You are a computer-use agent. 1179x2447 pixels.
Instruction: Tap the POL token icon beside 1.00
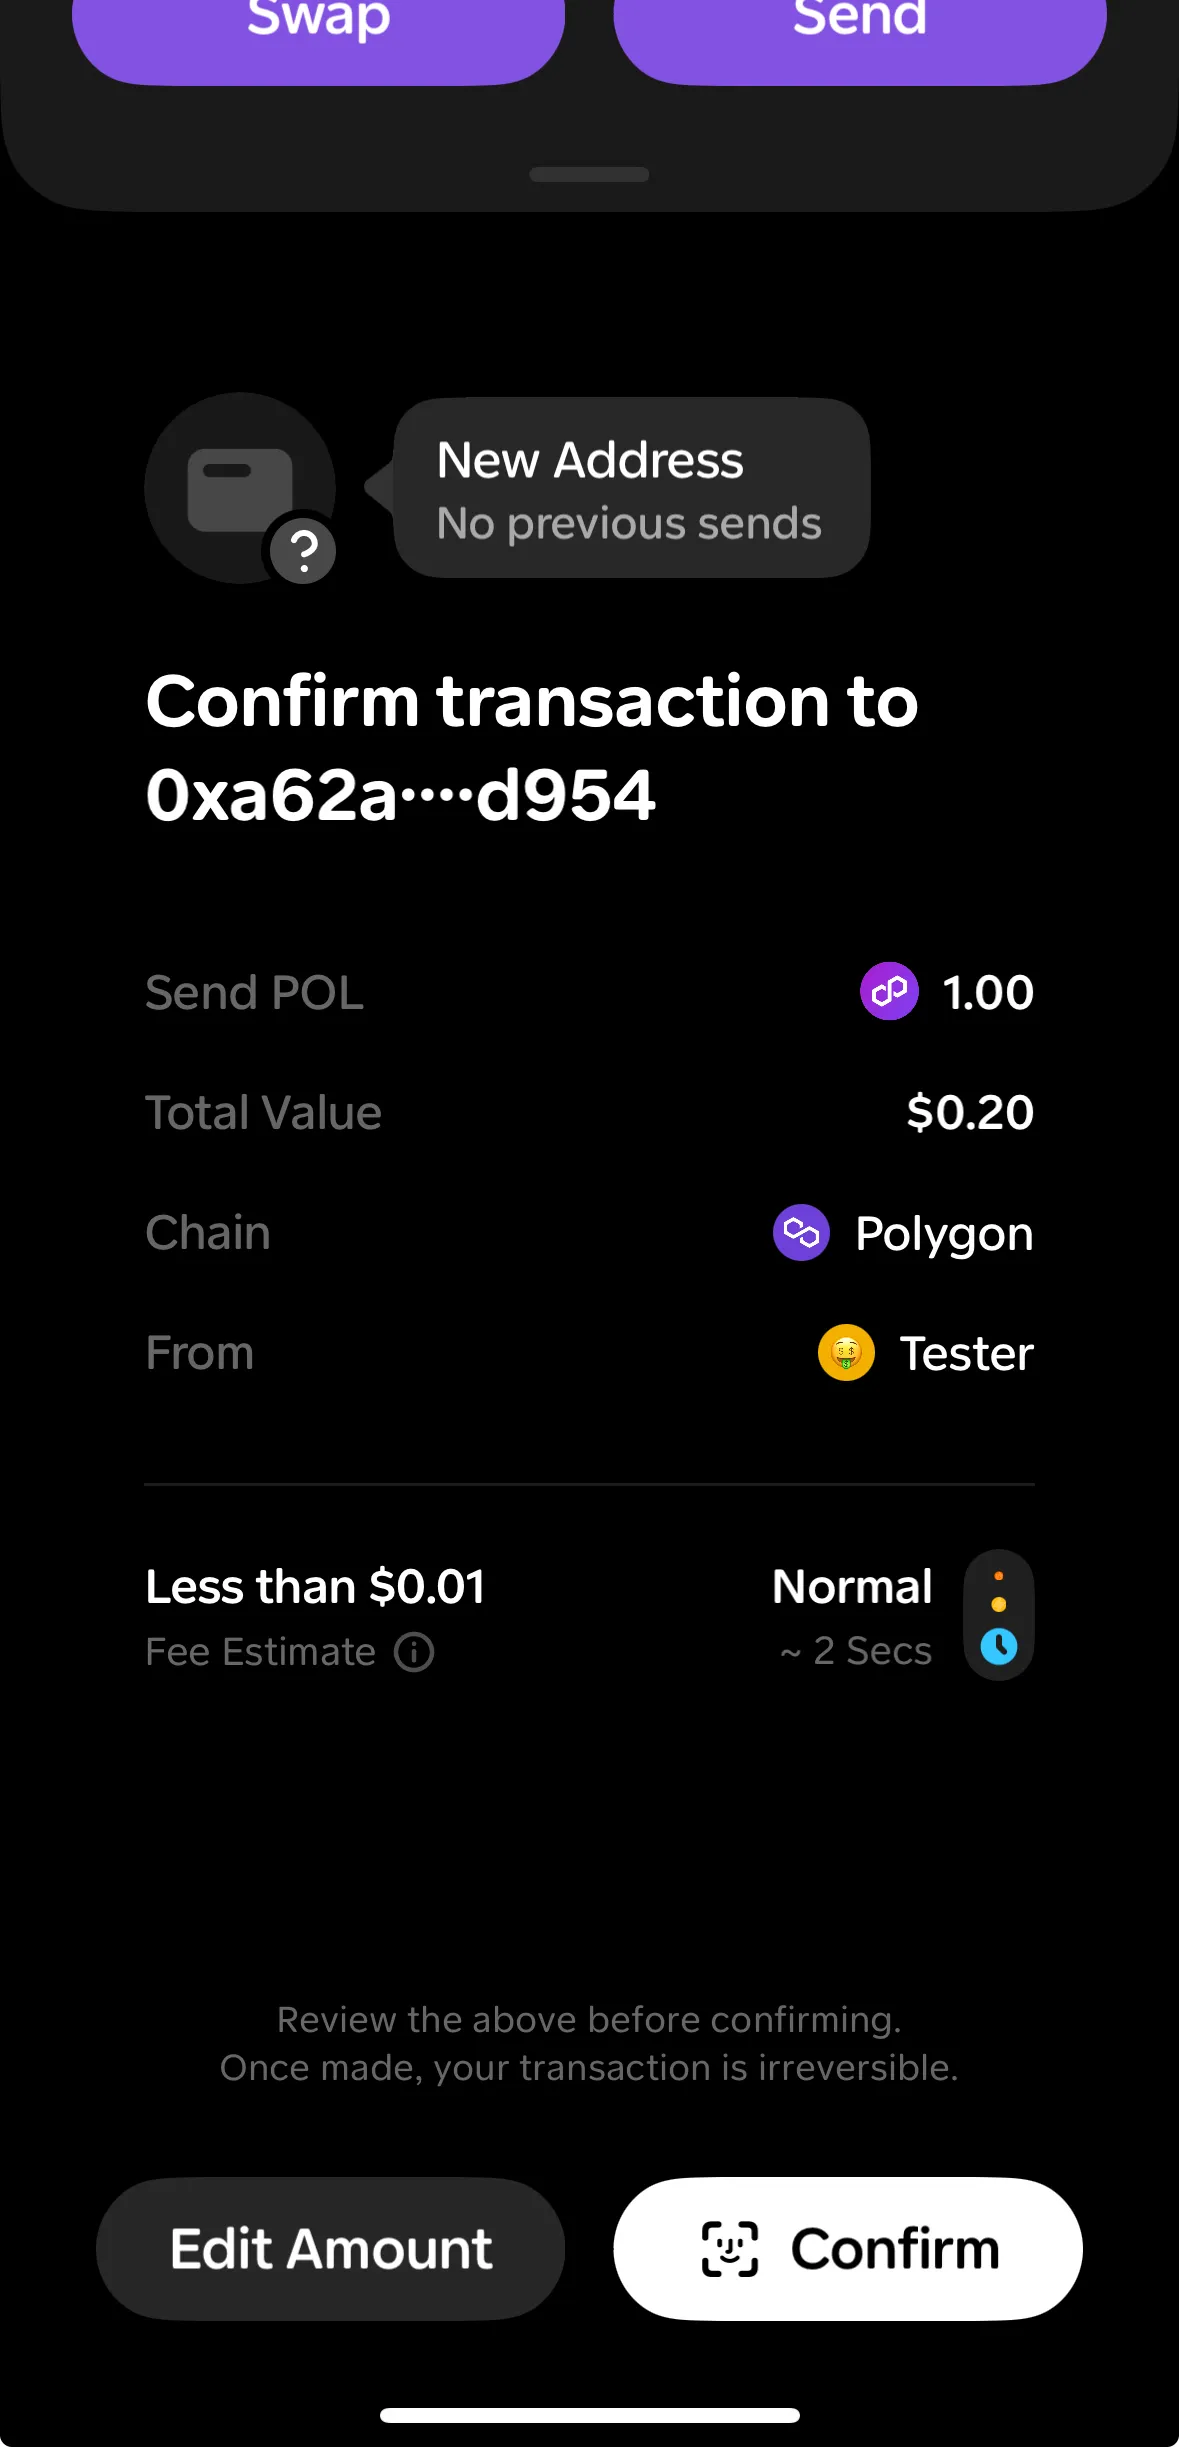point(889,992)
